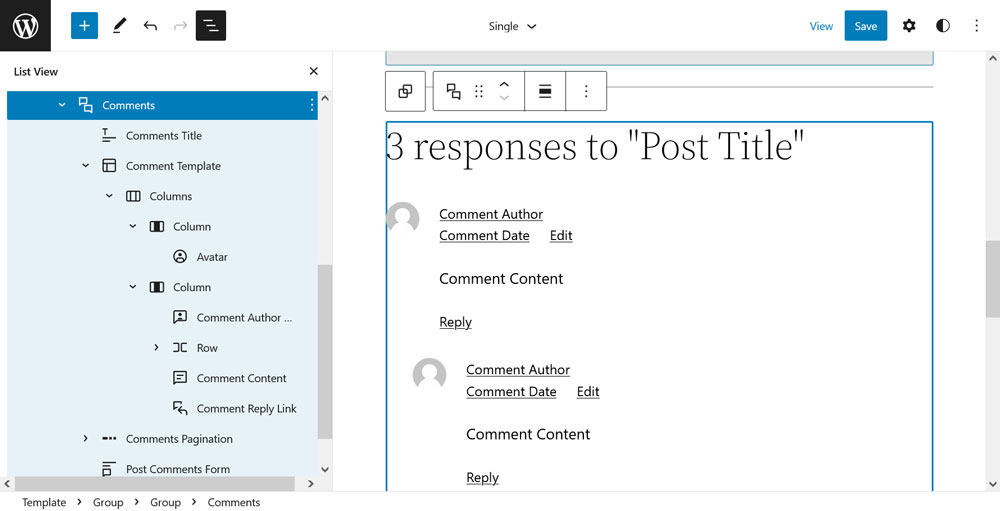Viewport: 1000px width, 511px height.
Task: Click the first Comment Author link
Action: click(x=491, y=214)
